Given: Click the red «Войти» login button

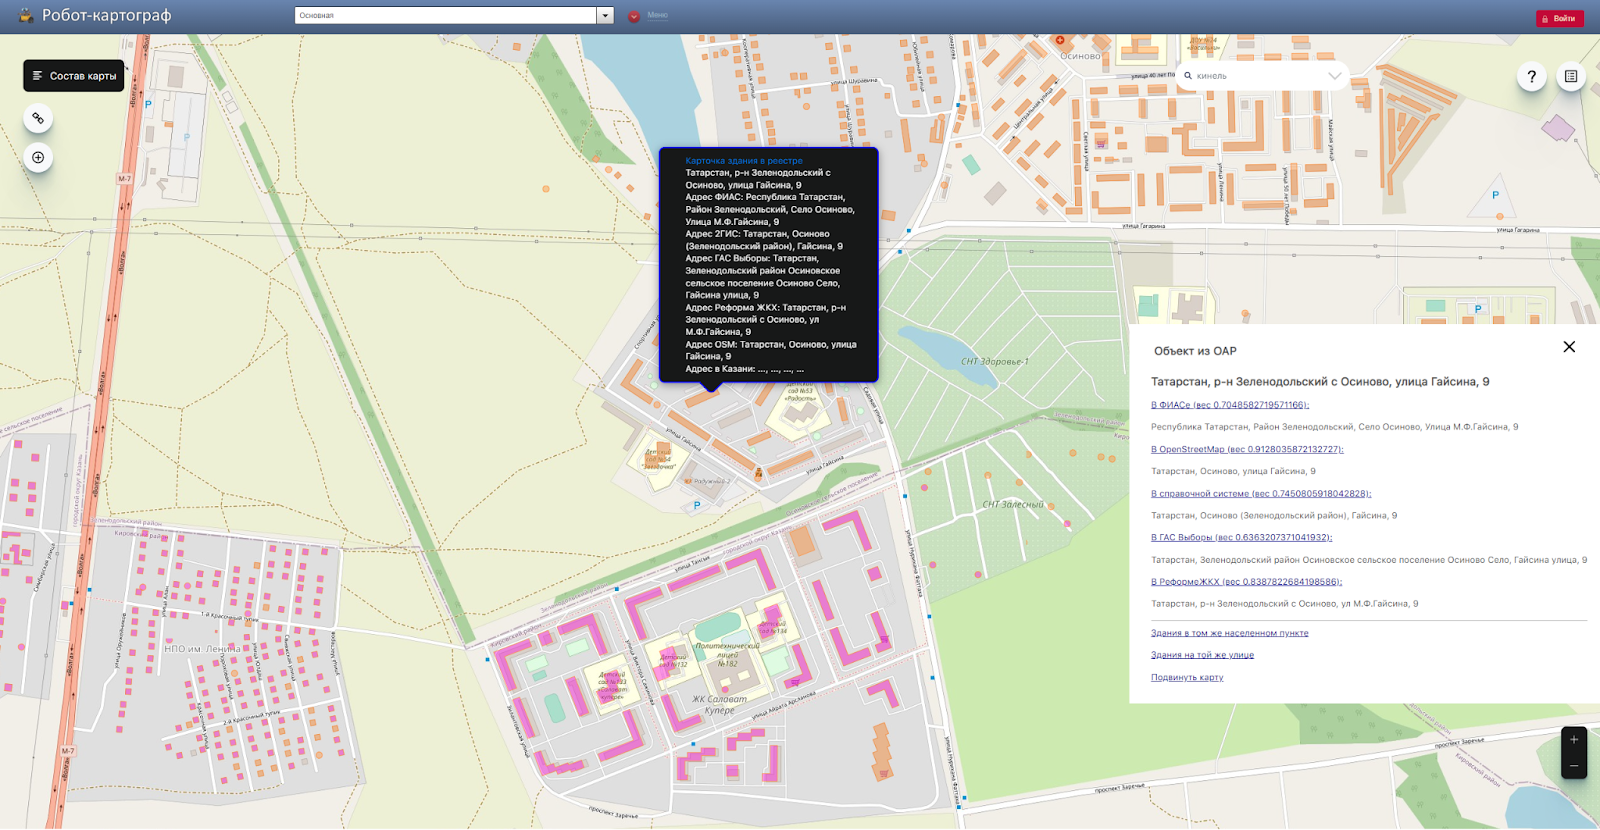Looking at the screenshot, I should (1559, 18).
